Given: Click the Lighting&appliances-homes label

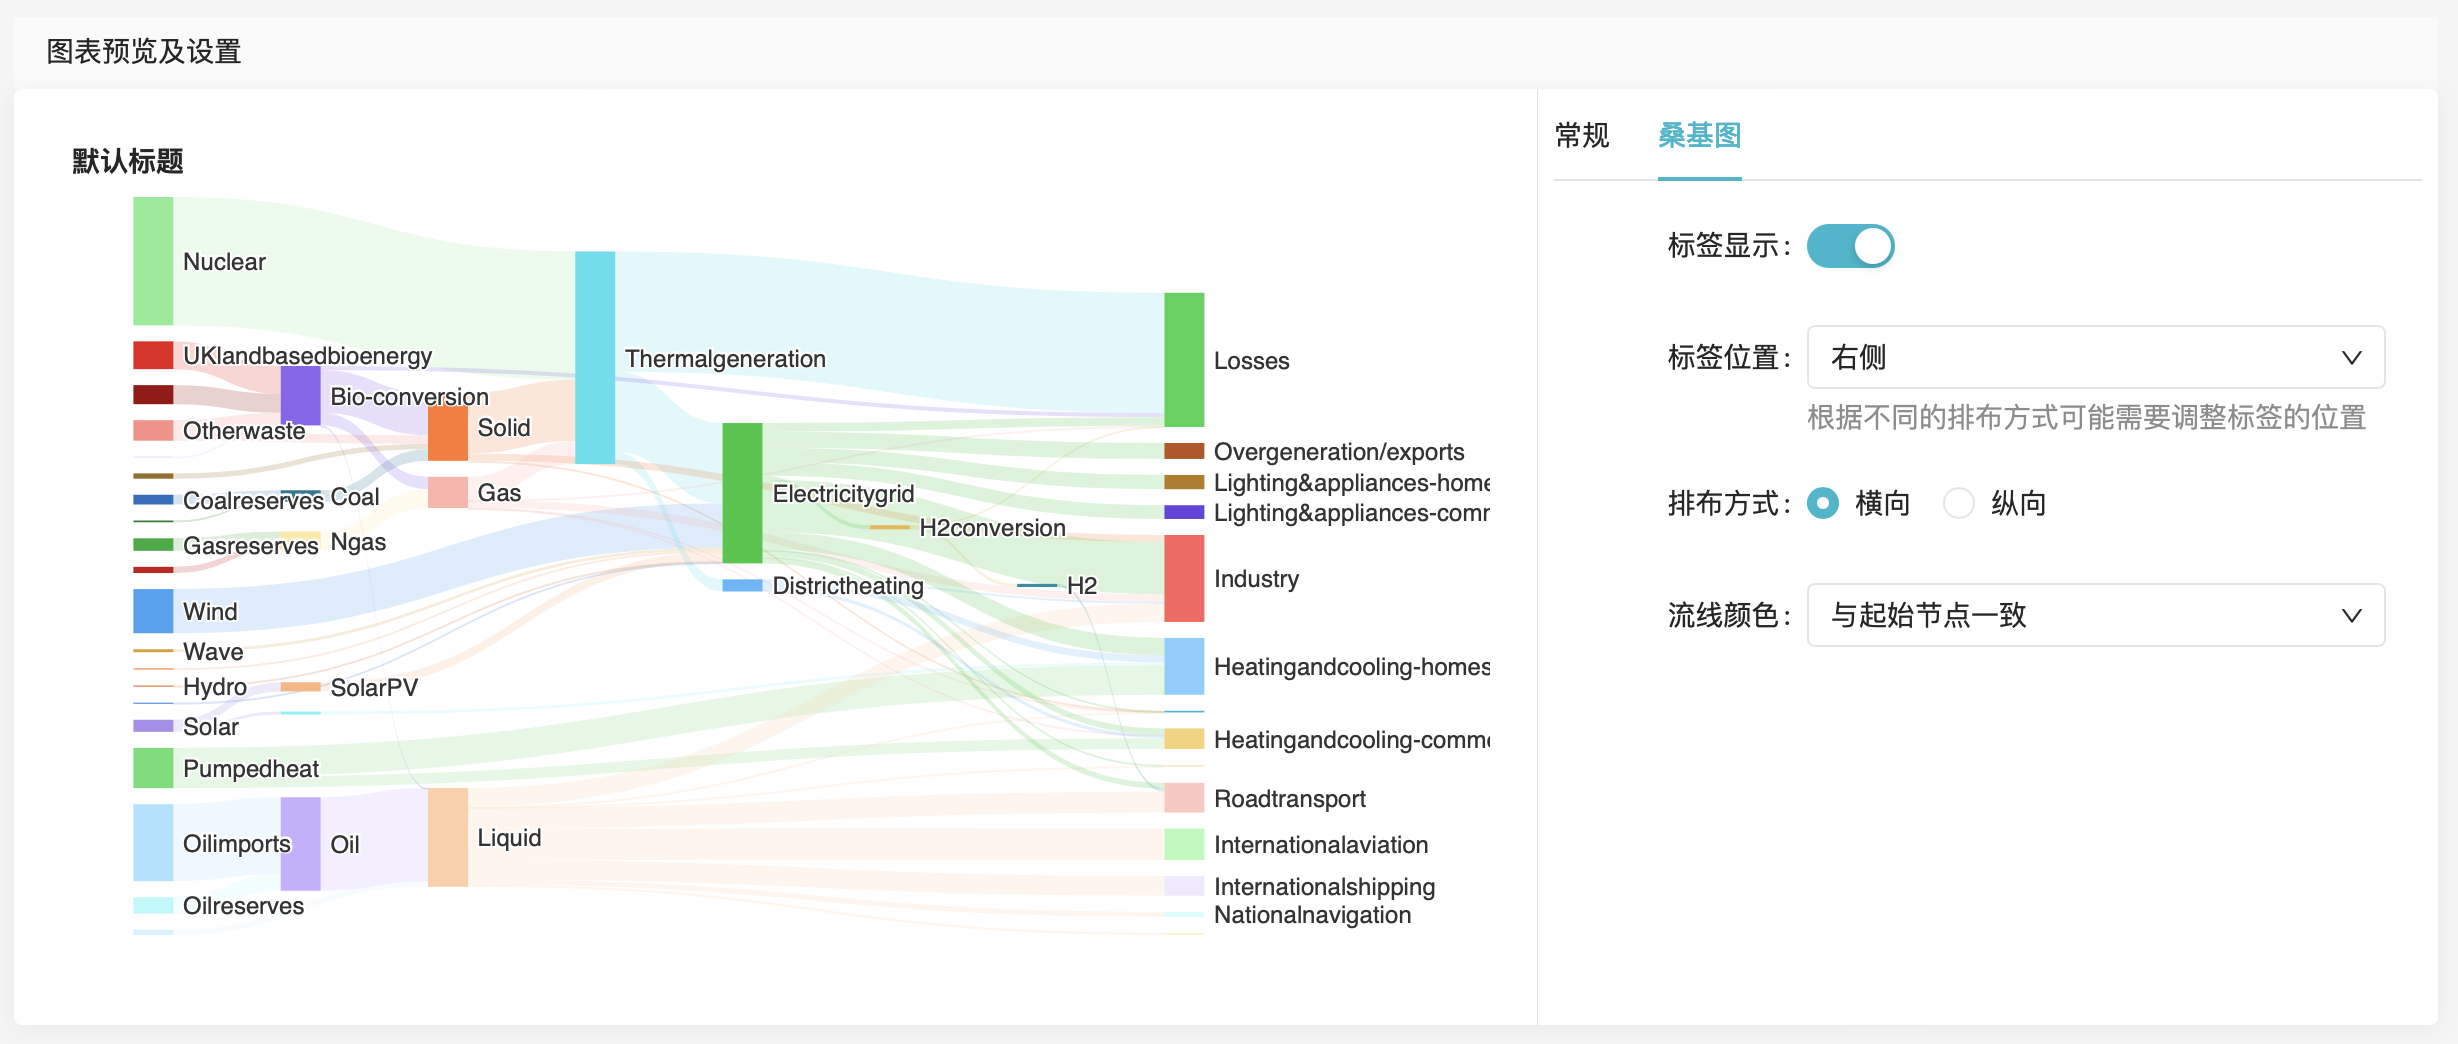Looking at the screenshot, I should point(1352,482).
